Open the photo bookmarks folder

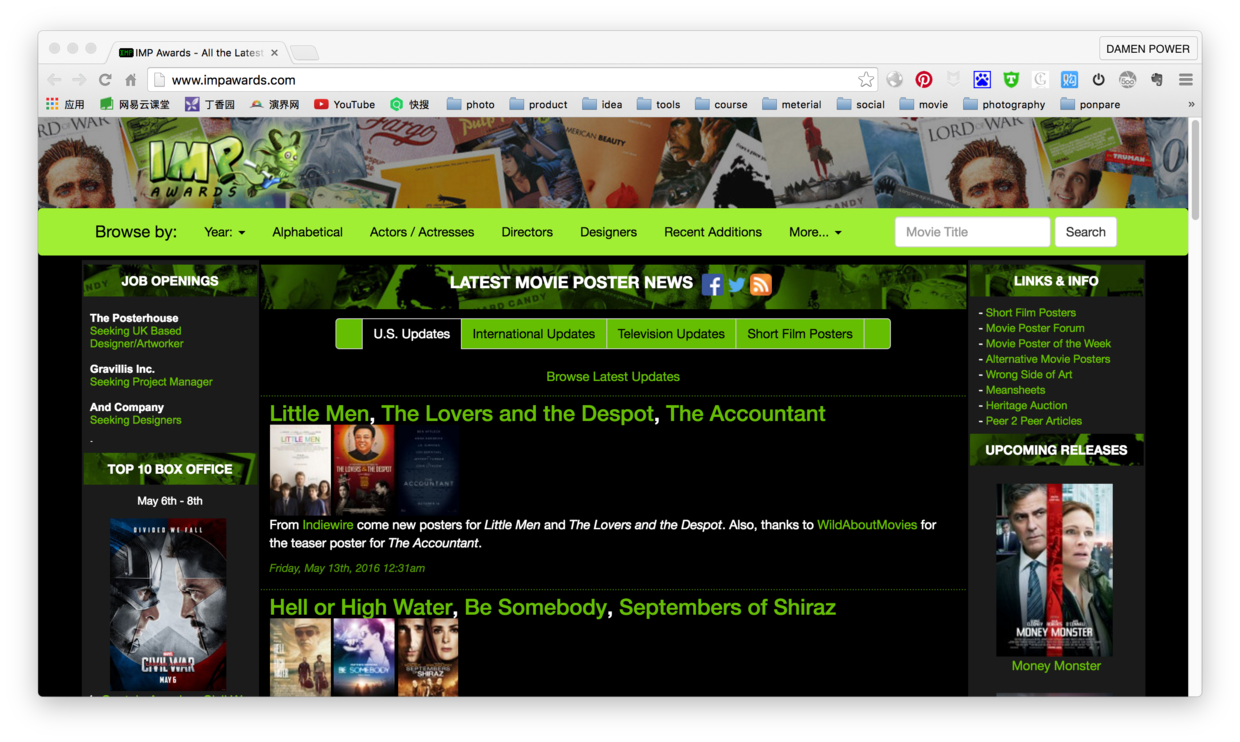tap(470, 104)
